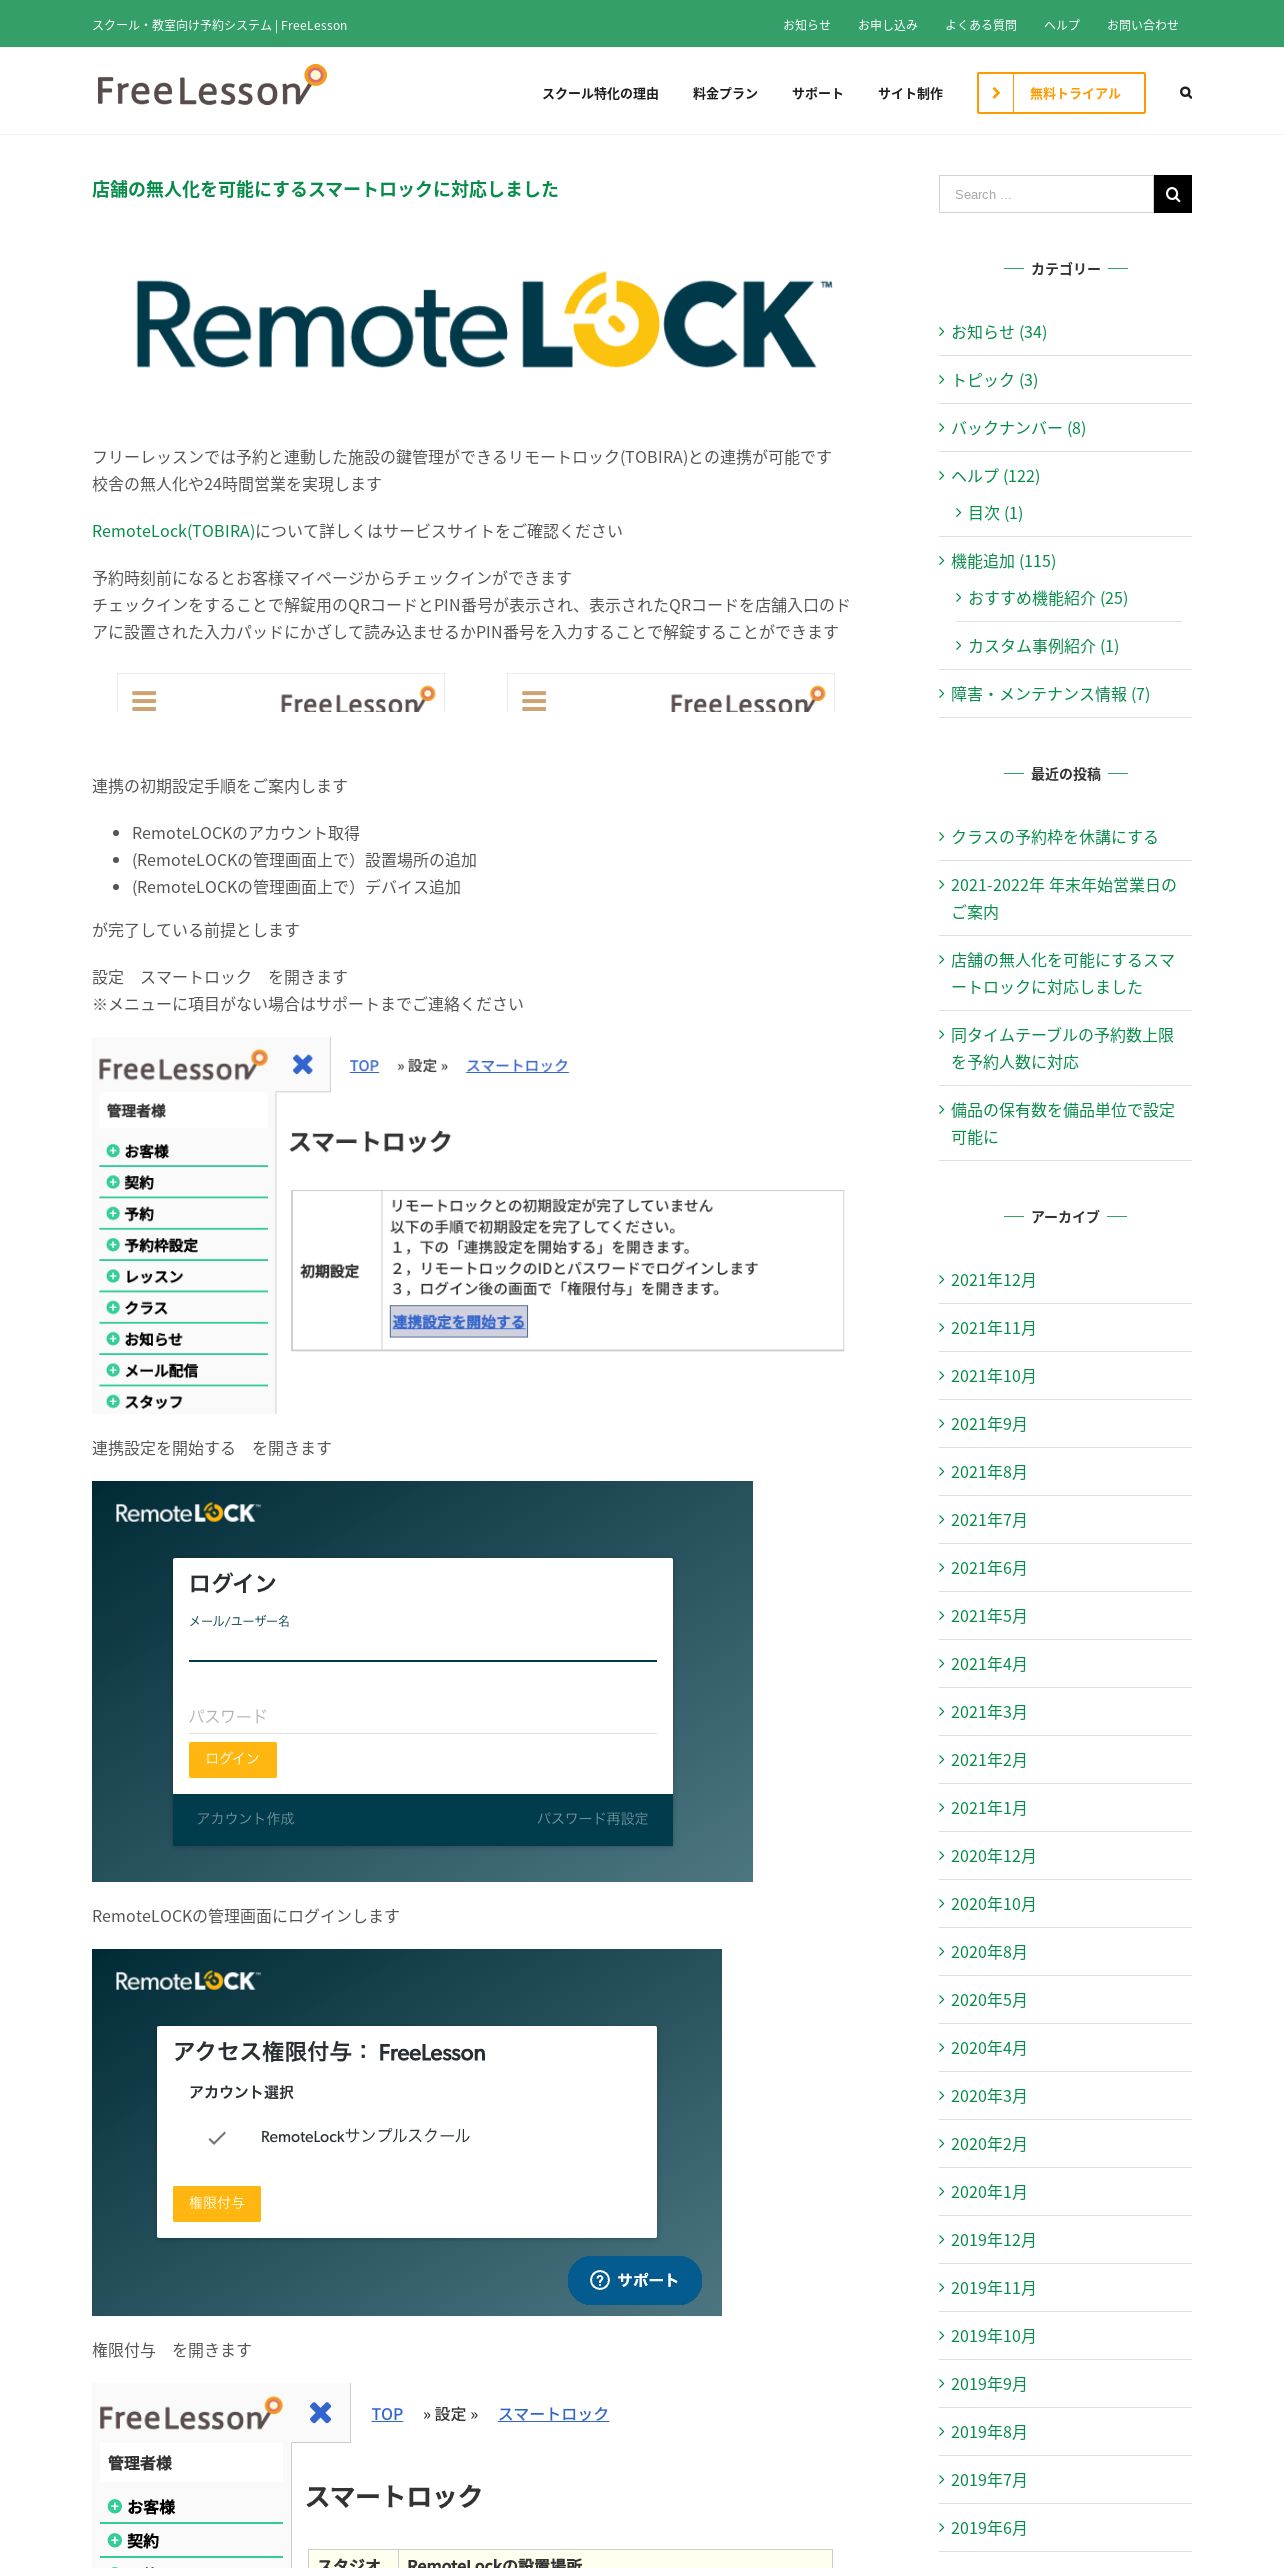Open the 2021年1月 archive

pyautogui.click(x=988, y=1808)
